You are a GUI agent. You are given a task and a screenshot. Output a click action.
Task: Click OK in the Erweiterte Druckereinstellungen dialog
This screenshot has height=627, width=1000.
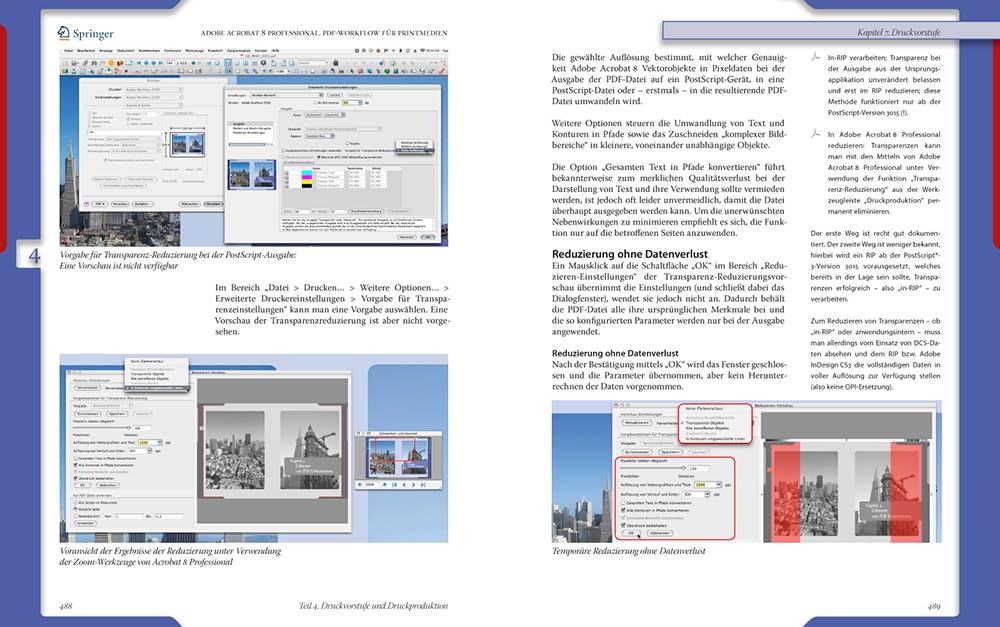coord(428,237)
